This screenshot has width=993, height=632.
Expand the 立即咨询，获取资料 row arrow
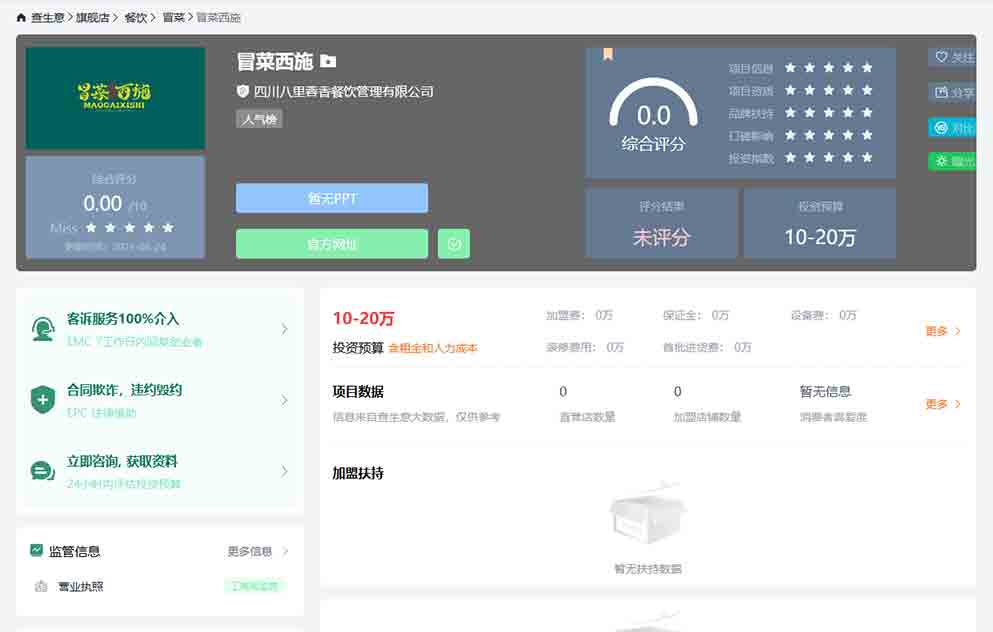[284, 471]
